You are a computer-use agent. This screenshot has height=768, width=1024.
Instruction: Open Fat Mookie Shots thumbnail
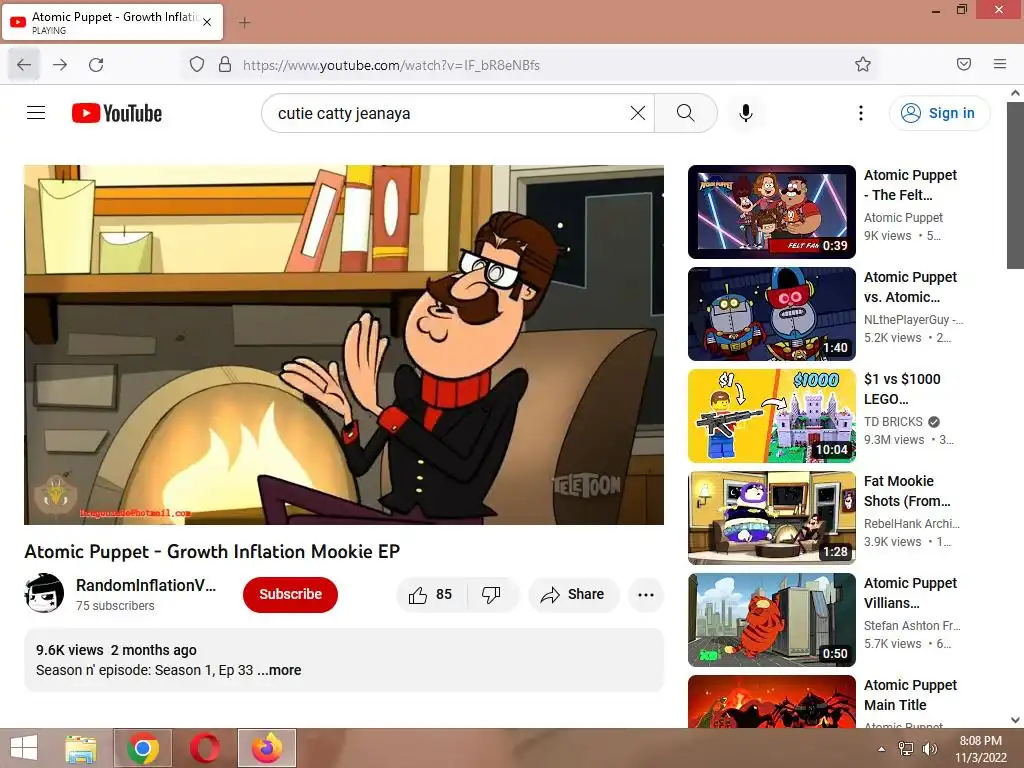pos(772,518)
